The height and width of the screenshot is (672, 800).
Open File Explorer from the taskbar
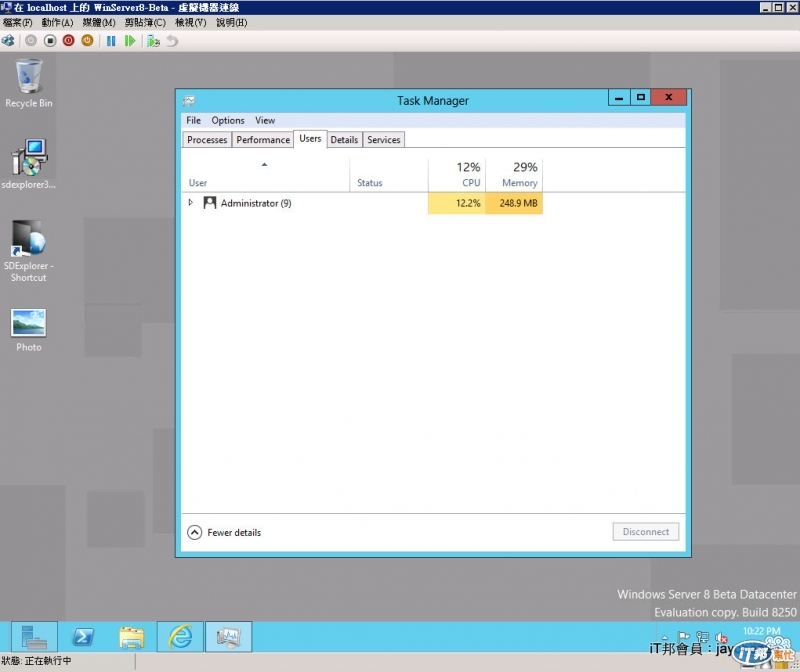pyautogui.click(x=132, y=637)
